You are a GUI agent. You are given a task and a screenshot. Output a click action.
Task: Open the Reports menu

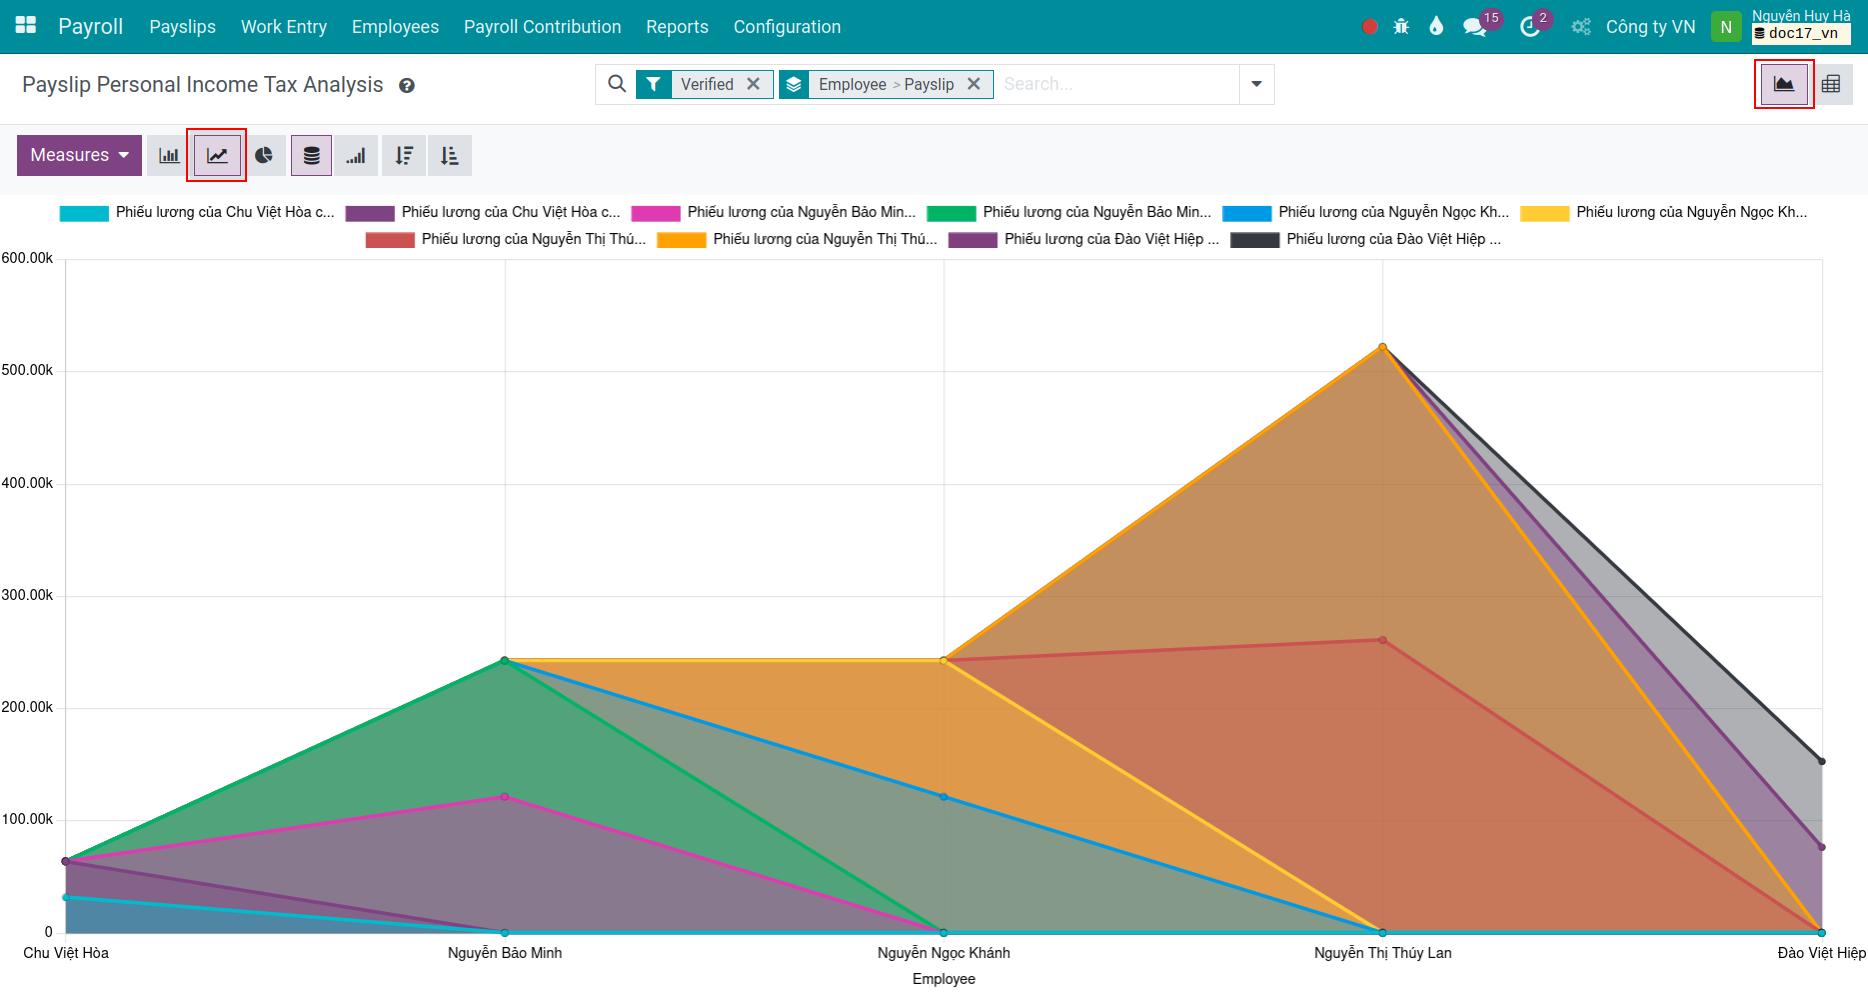pyautogui.click(x=677, y=27)
